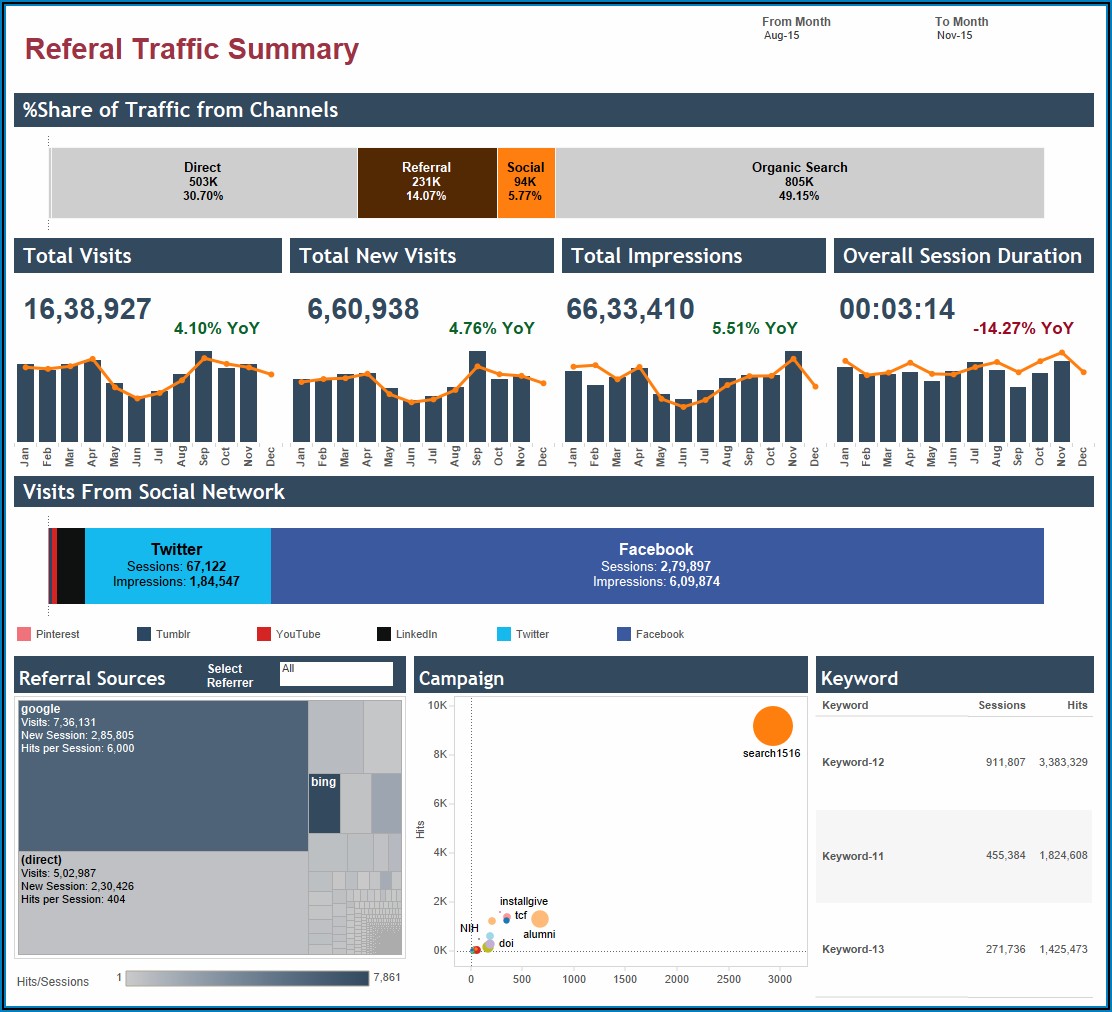The width and height of the screenshot is (1112, 1012).
Task: Select the Twitter block in social network bar
Action: [x=177, y=566]
